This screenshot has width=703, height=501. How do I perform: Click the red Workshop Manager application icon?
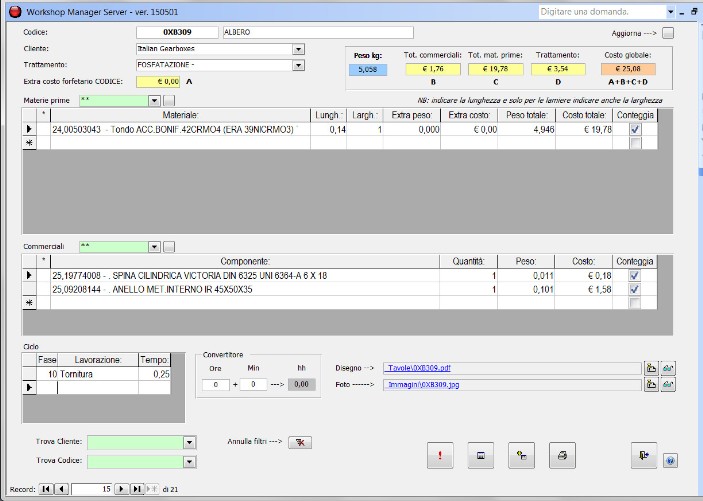point(15,12)
